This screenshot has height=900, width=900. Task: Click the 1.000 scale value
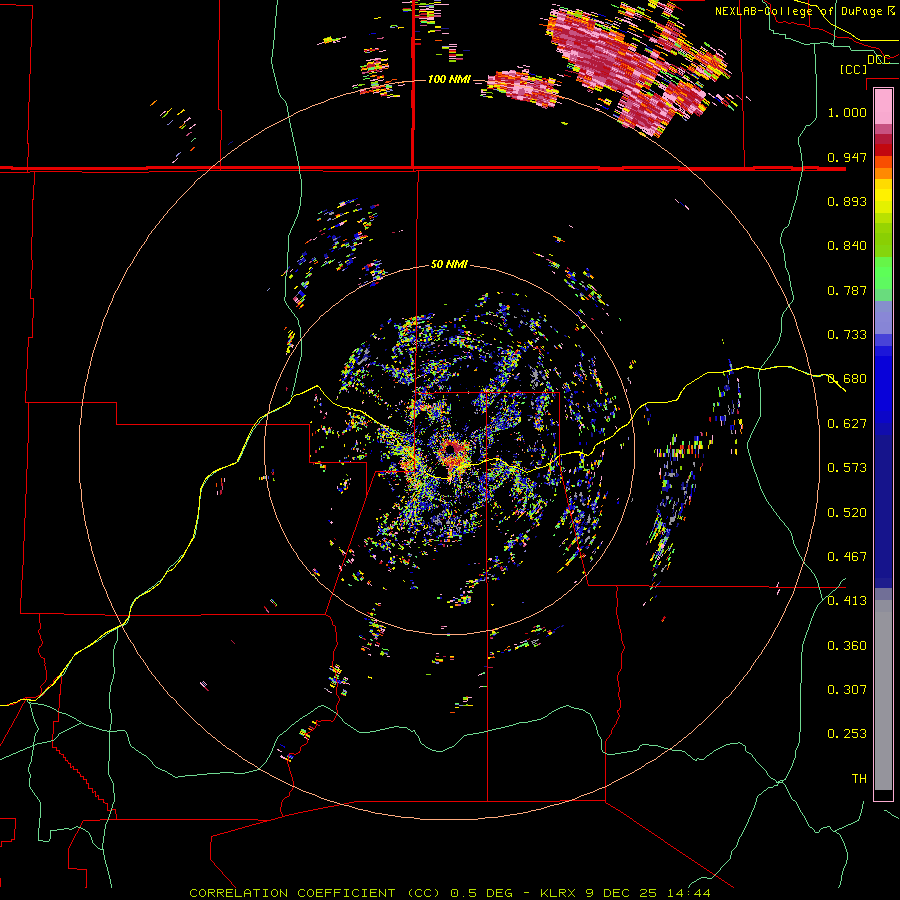coord(847,112)
